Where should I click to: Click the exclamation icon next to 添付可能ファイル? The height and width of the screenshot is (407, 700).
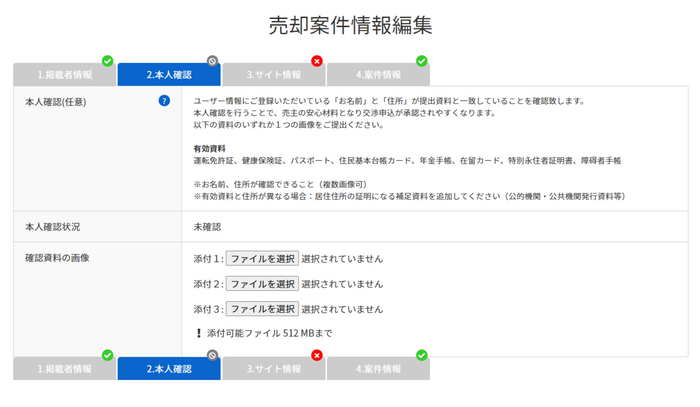199,332
